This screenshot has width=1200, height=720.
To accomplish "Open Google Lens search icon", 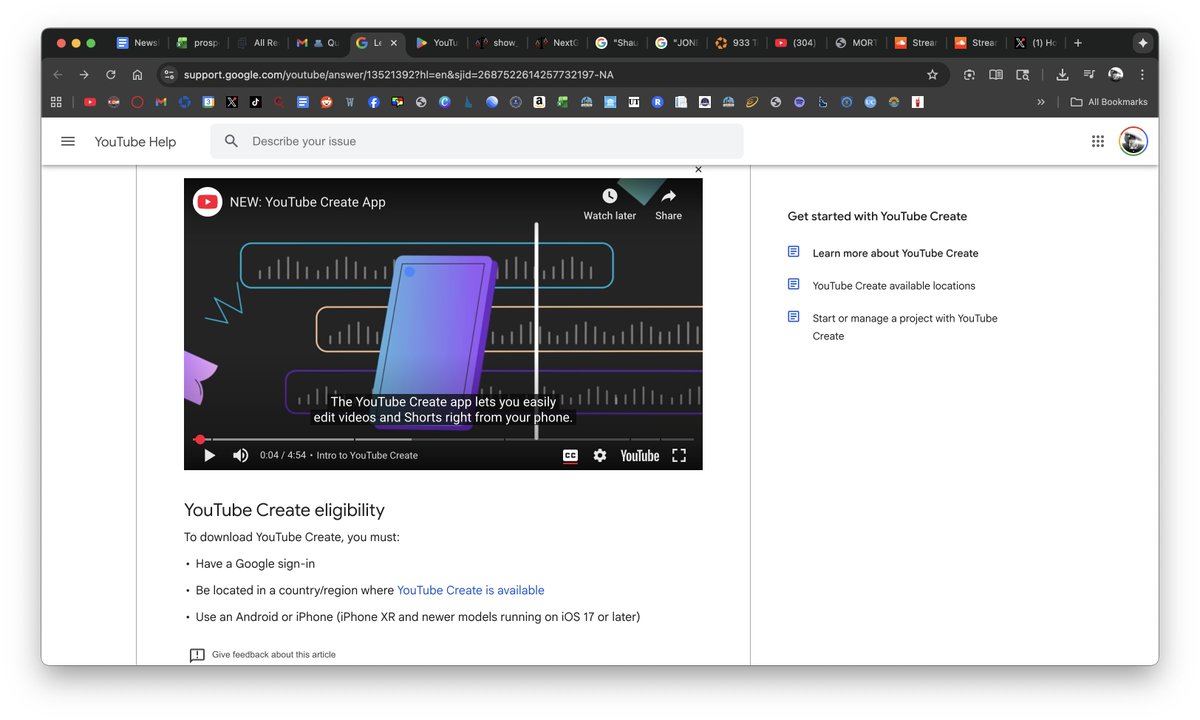I will tap(969, 74).
